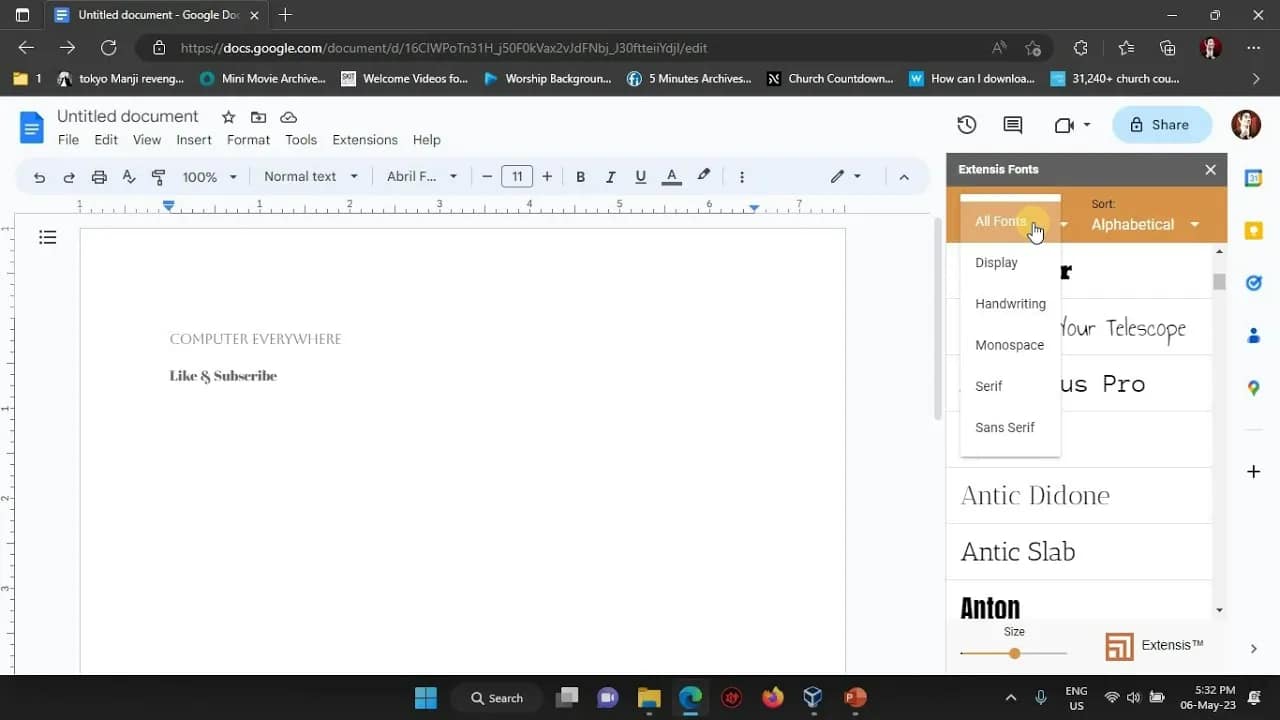This screenshot has height=720, width=1280.
Task: Apply text color from the toolbar
Action: (x=671, y=177)
